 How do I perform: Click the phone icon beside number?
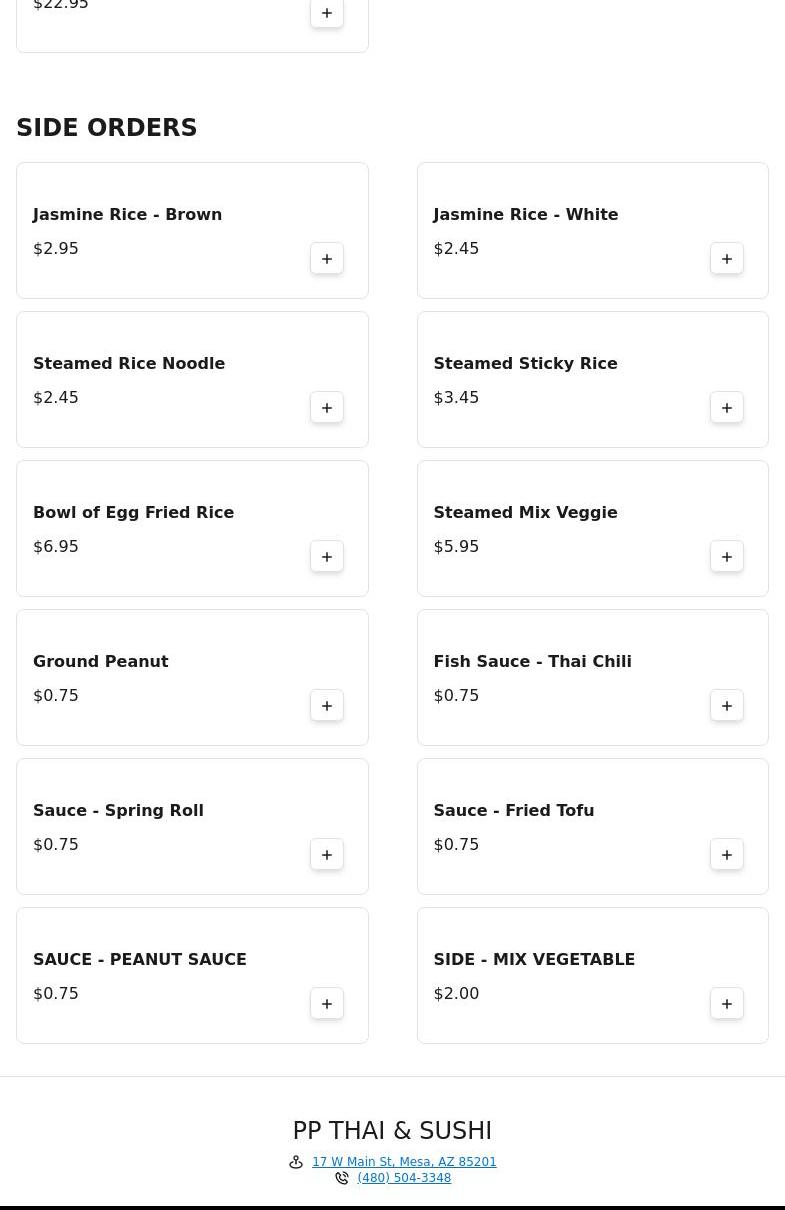pos(342,1178)
